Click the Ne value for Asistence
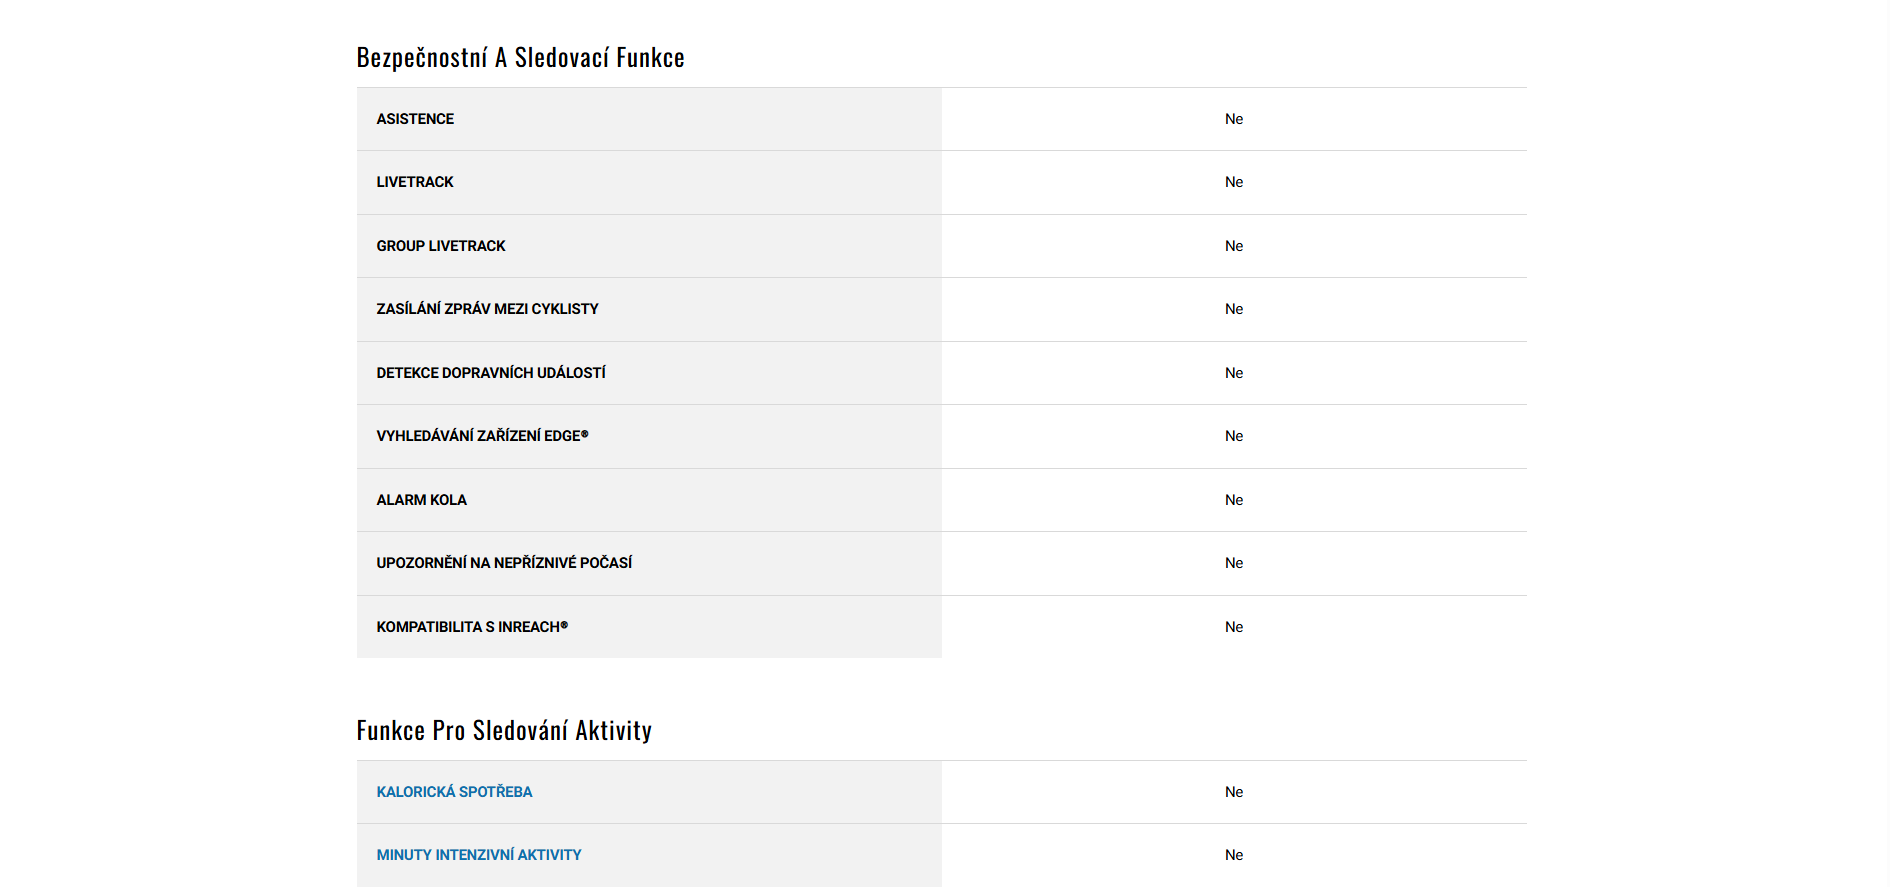Viewport: 1890px width, 887px height. point(1234,119)
